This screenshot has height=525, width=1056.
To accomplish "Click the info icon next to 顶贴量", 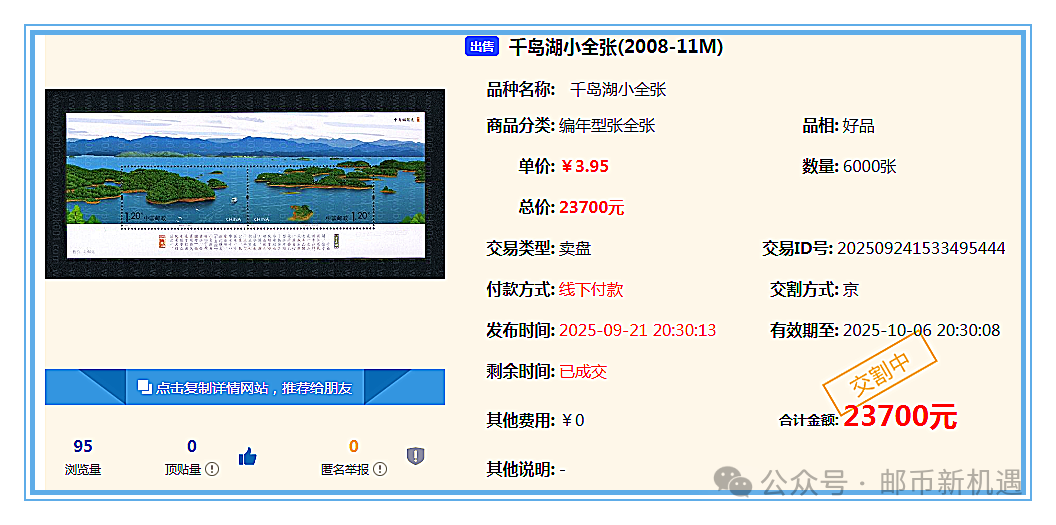I will [x=212, y=469].
